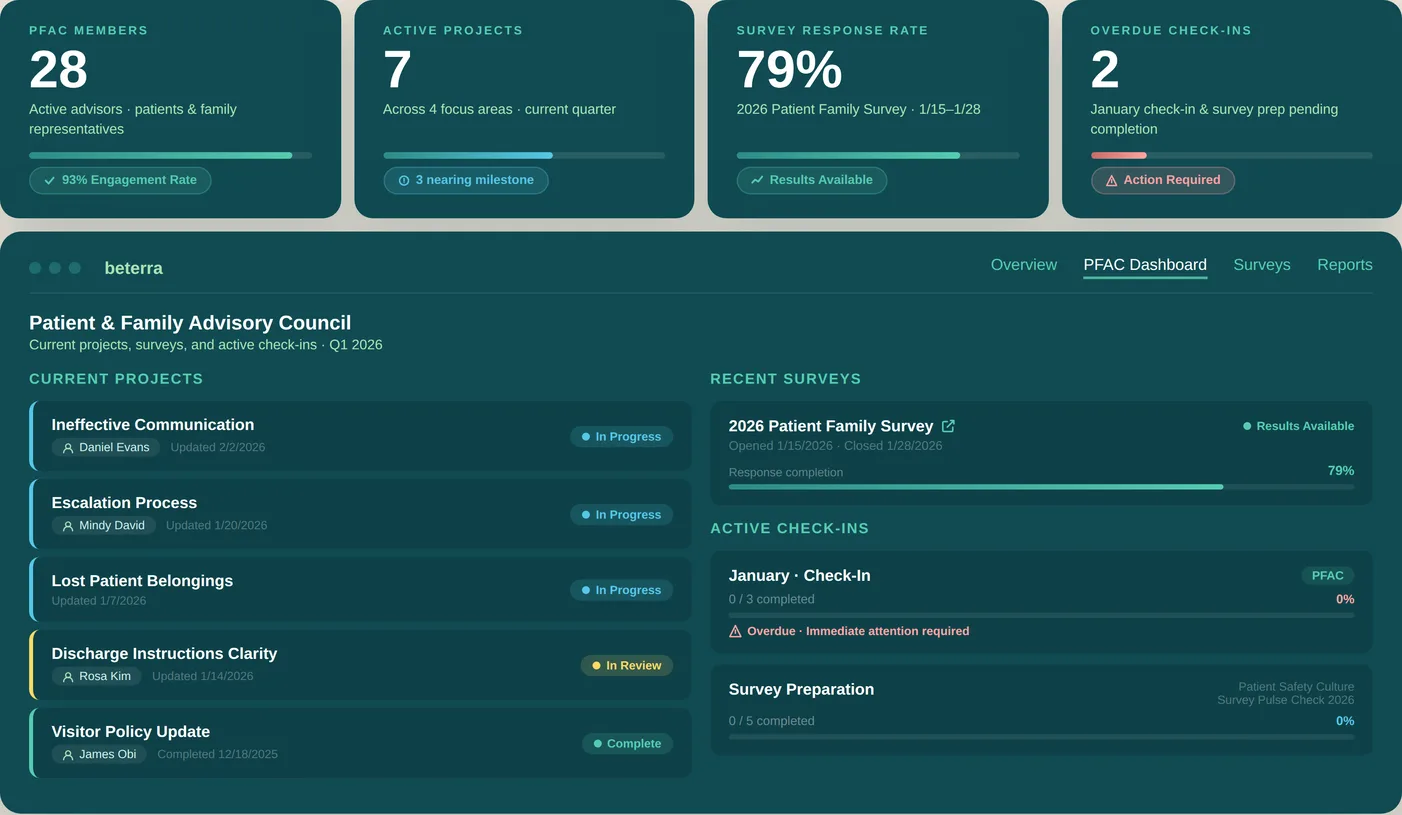
Task: Select the person icon beside Daniel Evans
Action: (x=67, y=447)
